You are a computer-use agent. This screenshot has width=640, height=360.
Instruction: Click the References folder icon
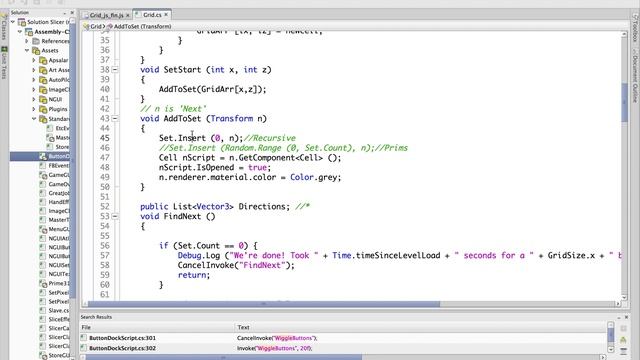[36, 41]
